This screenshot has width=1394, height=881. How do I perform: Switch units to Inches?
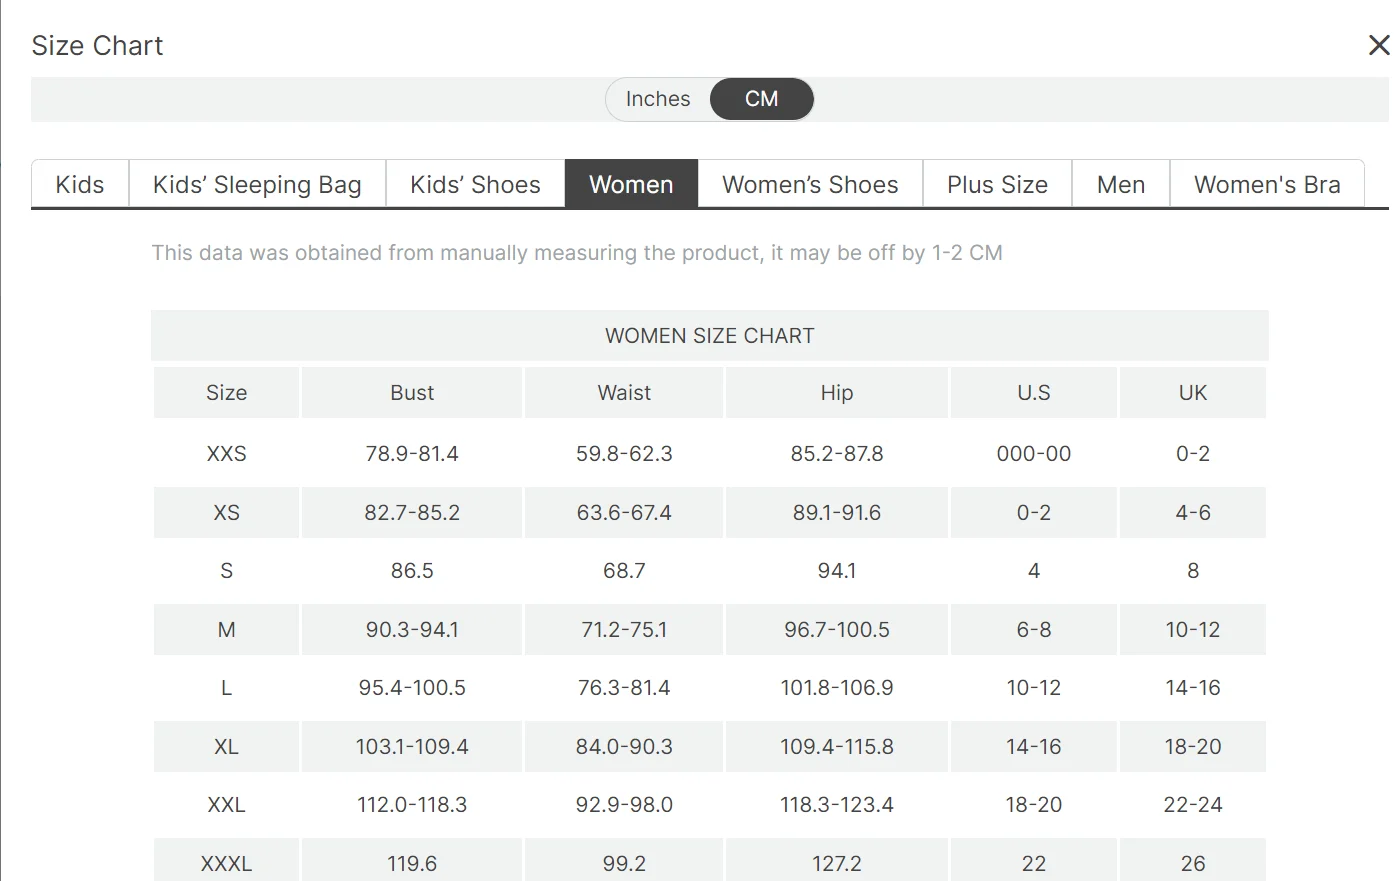[x=658, y=99]
